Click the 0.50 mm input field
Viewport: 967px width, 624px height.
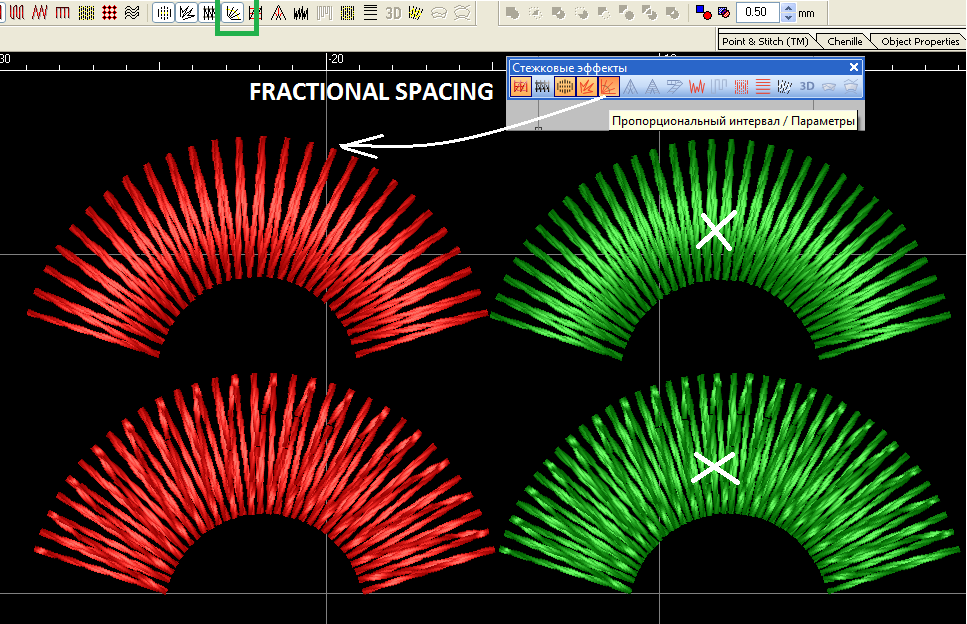pyautogui.click(x=758, y=13)
